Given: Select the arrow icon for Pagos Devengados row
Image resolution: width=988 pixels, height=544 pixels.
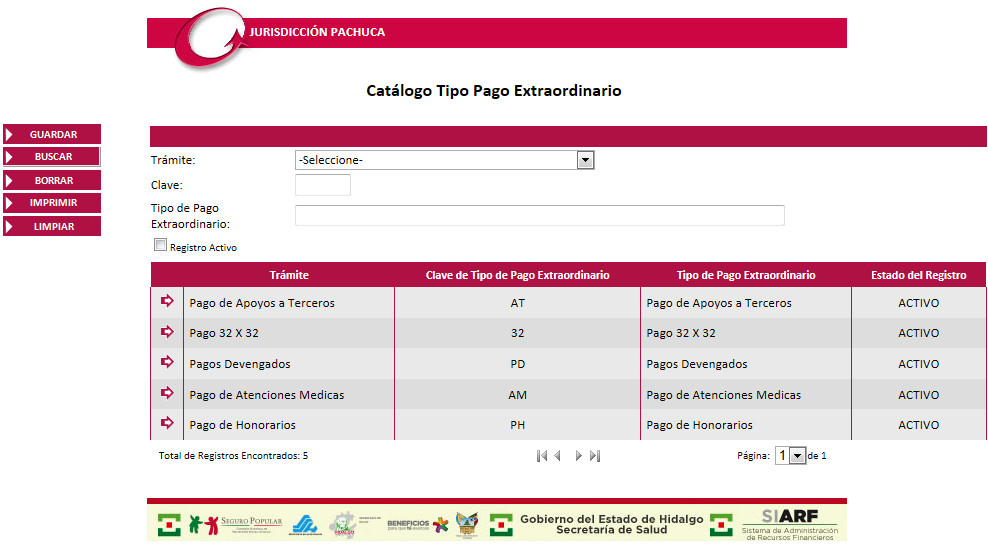Looking at the screenshot, I should (167, 362).
